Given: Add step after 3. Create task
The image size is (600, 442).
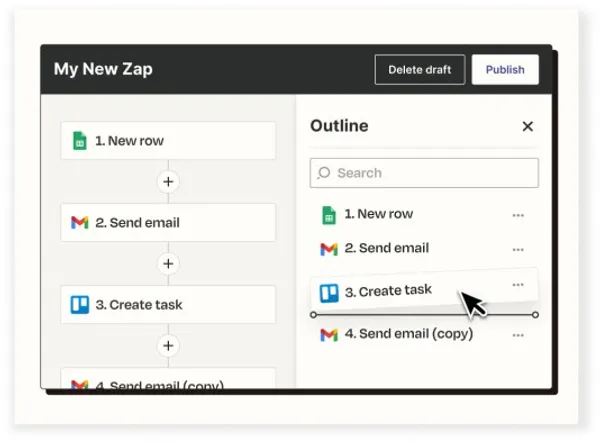Looking at the screenshot, I should coord(168,346).
